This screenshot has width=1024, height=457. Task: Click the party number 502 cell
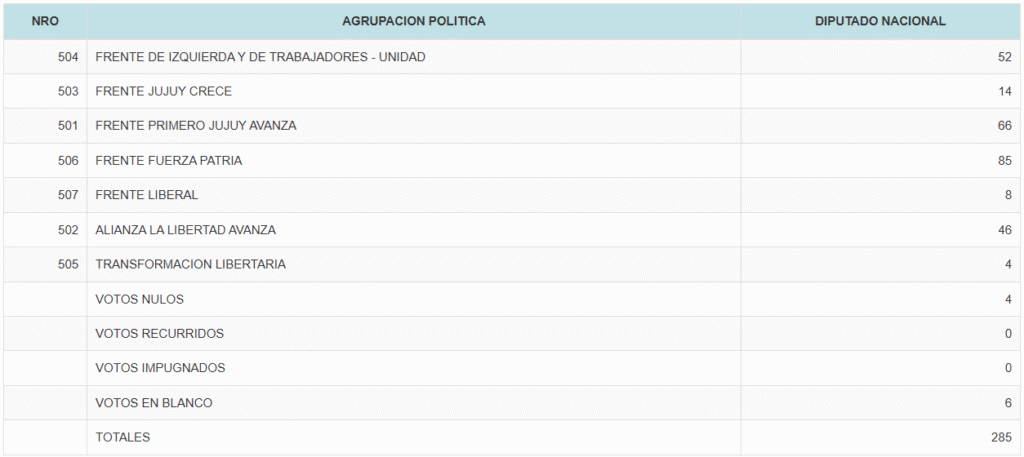click(68, 230)
